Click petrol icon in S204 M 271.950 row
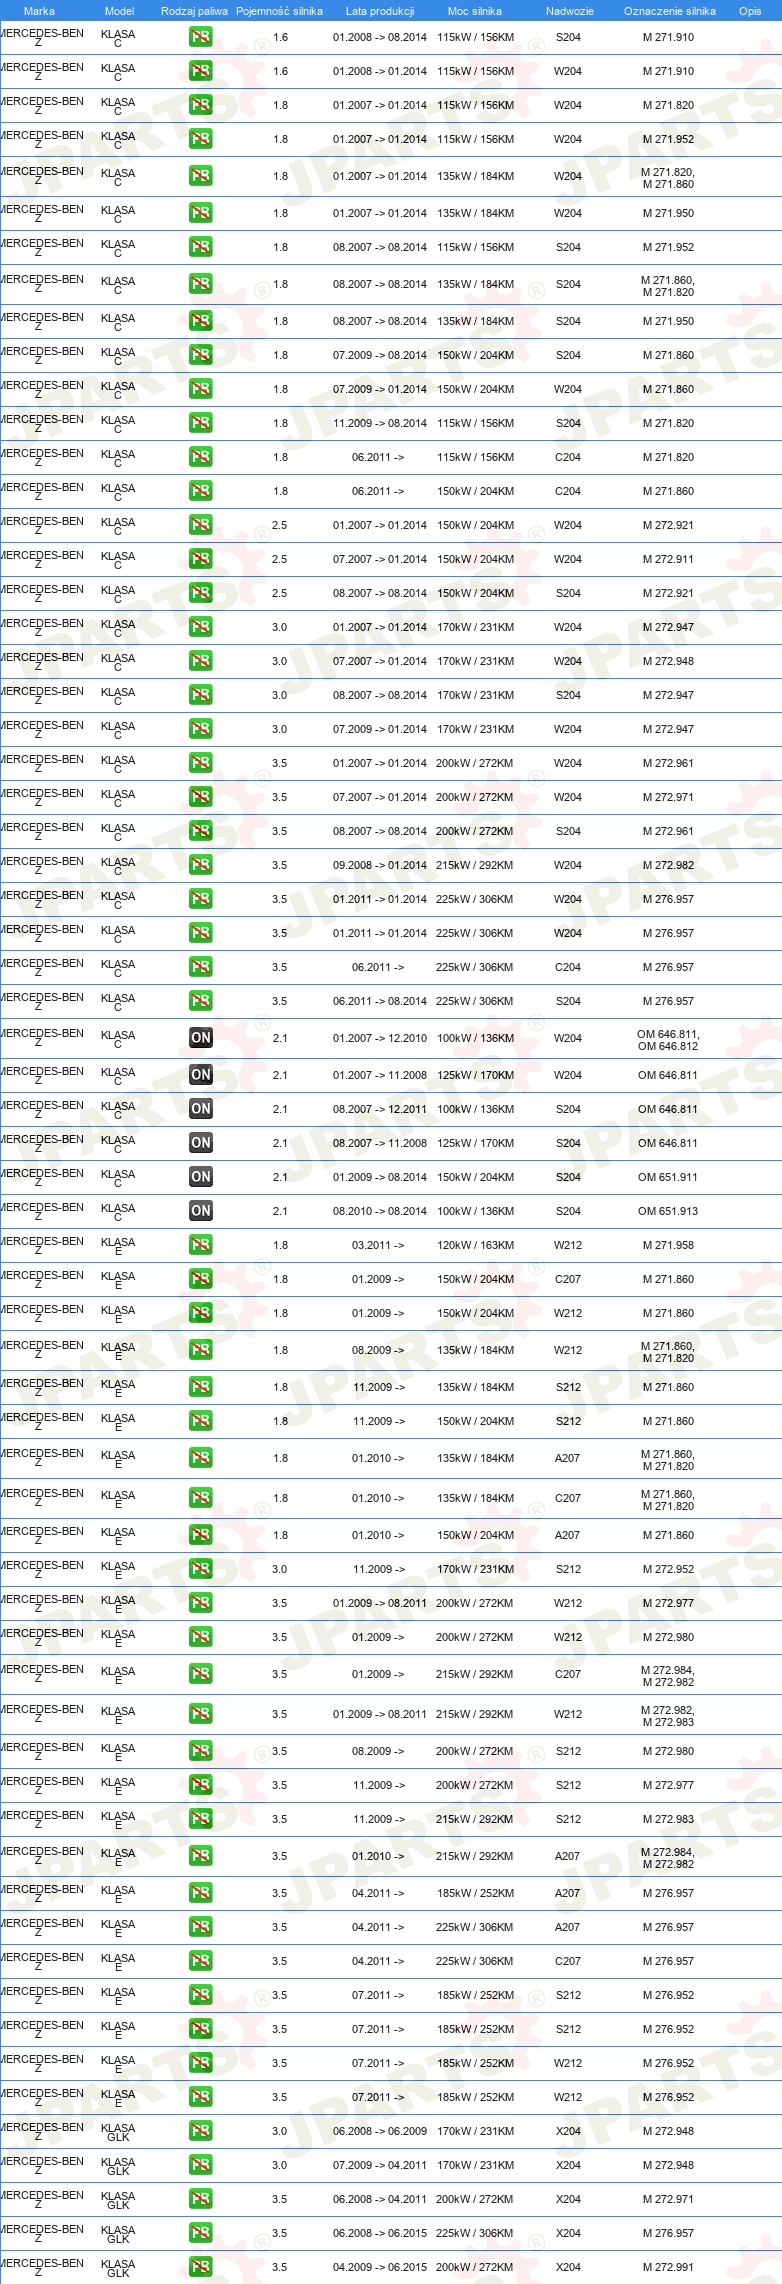782x2284 pixels. pos(200,322)
